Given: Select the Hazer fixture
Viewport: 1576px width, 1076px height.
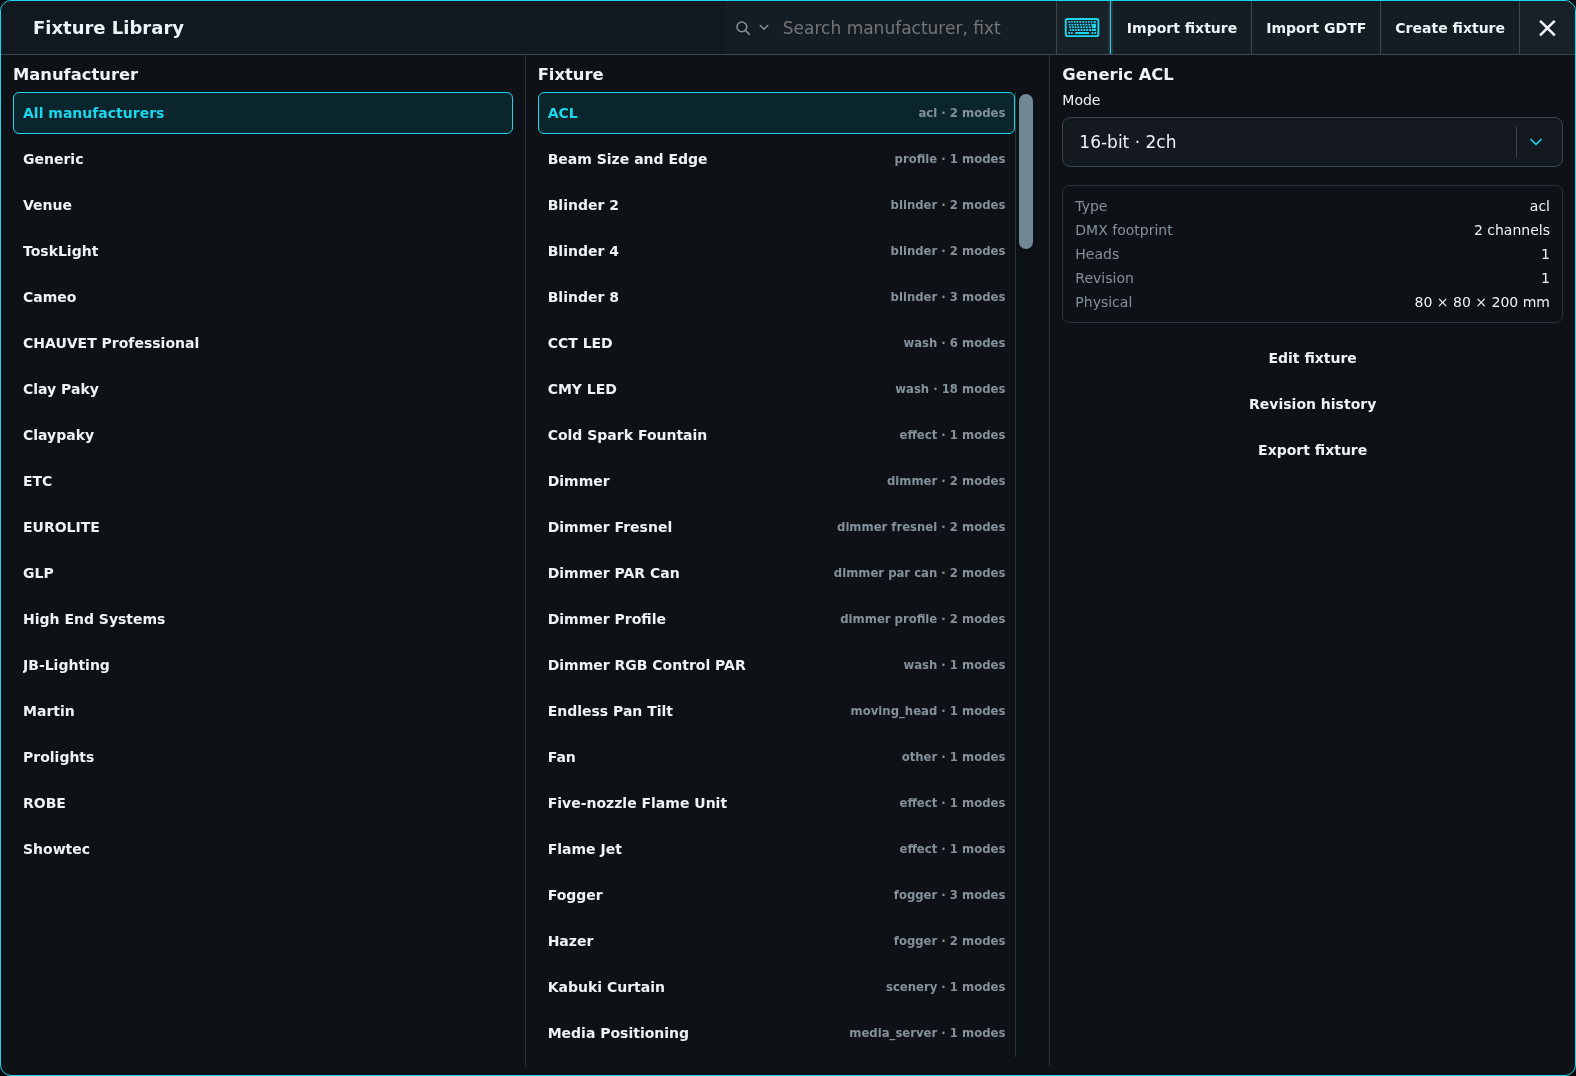Looking at the screenshot, I should tap(776, 941).
